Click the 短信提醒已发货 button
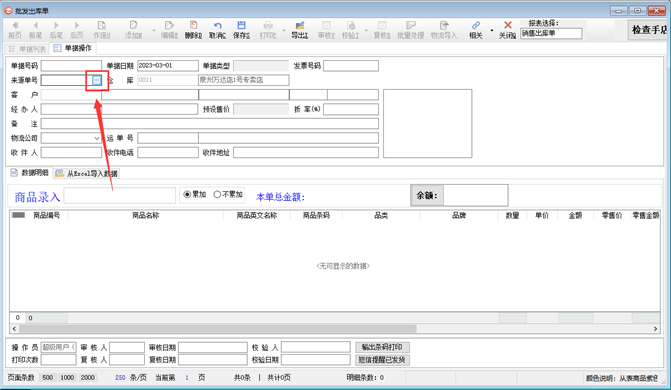Screen dimensions: 671x390 click(382, 360)
